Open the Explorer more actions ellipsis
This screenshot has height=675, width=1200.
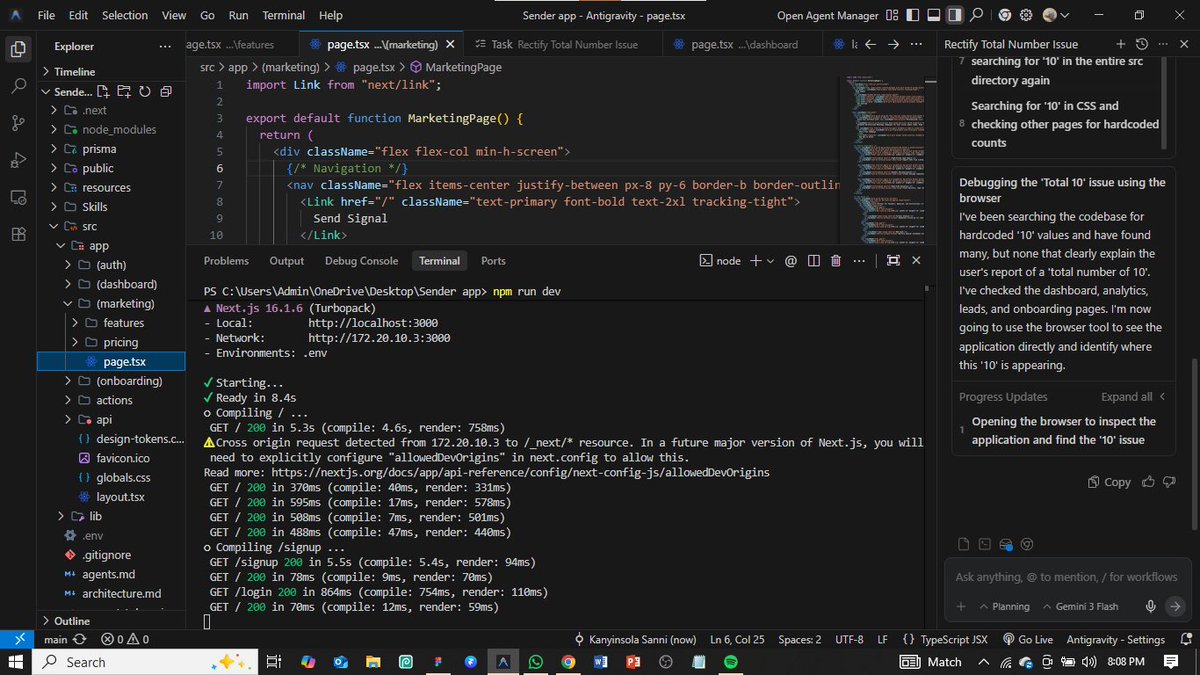[165, 46]
